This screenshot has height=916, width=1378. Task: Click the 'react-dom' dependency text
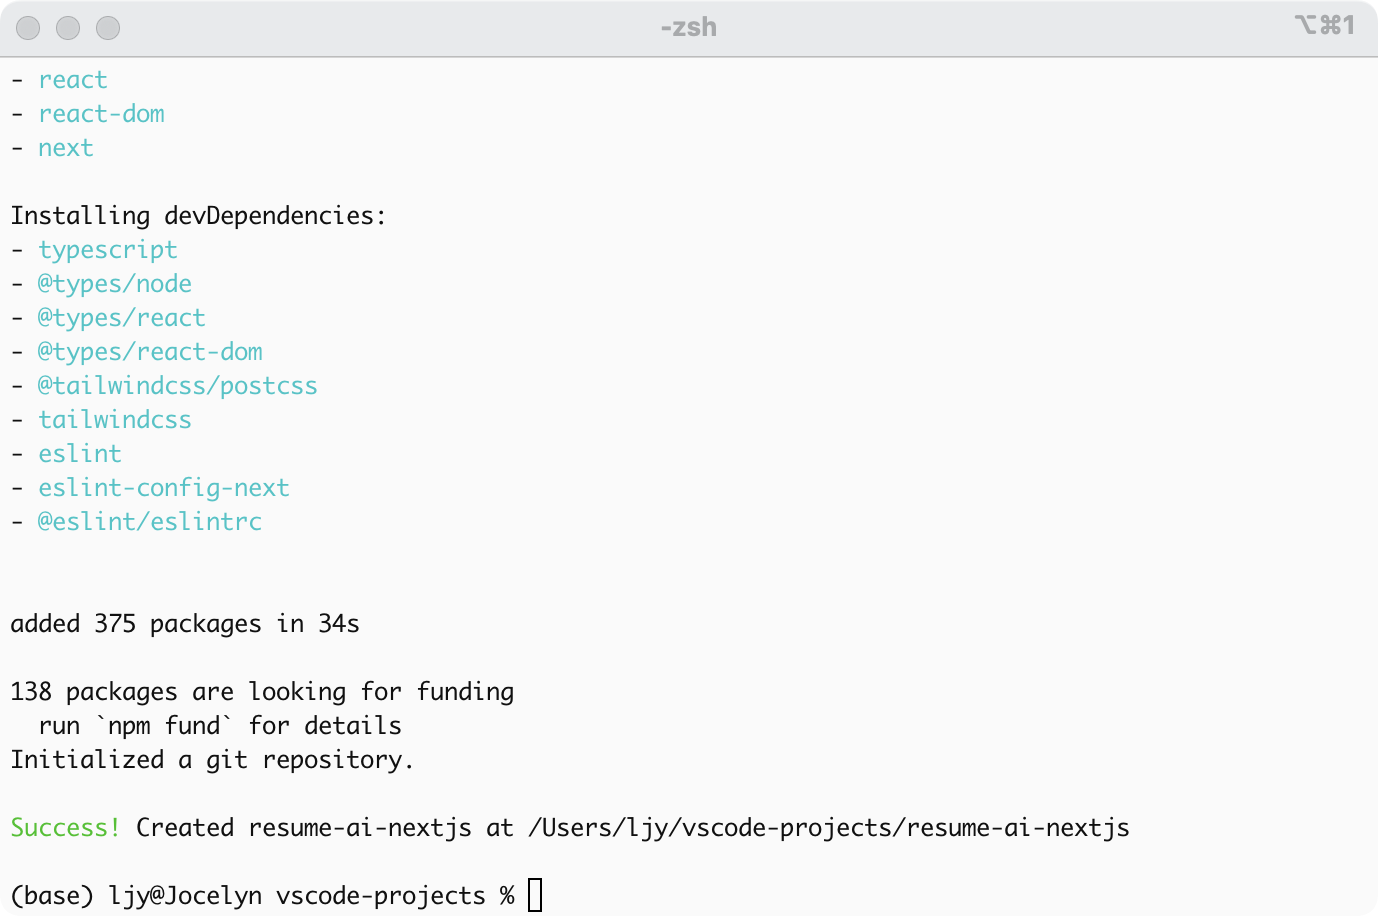coord(101,114)
